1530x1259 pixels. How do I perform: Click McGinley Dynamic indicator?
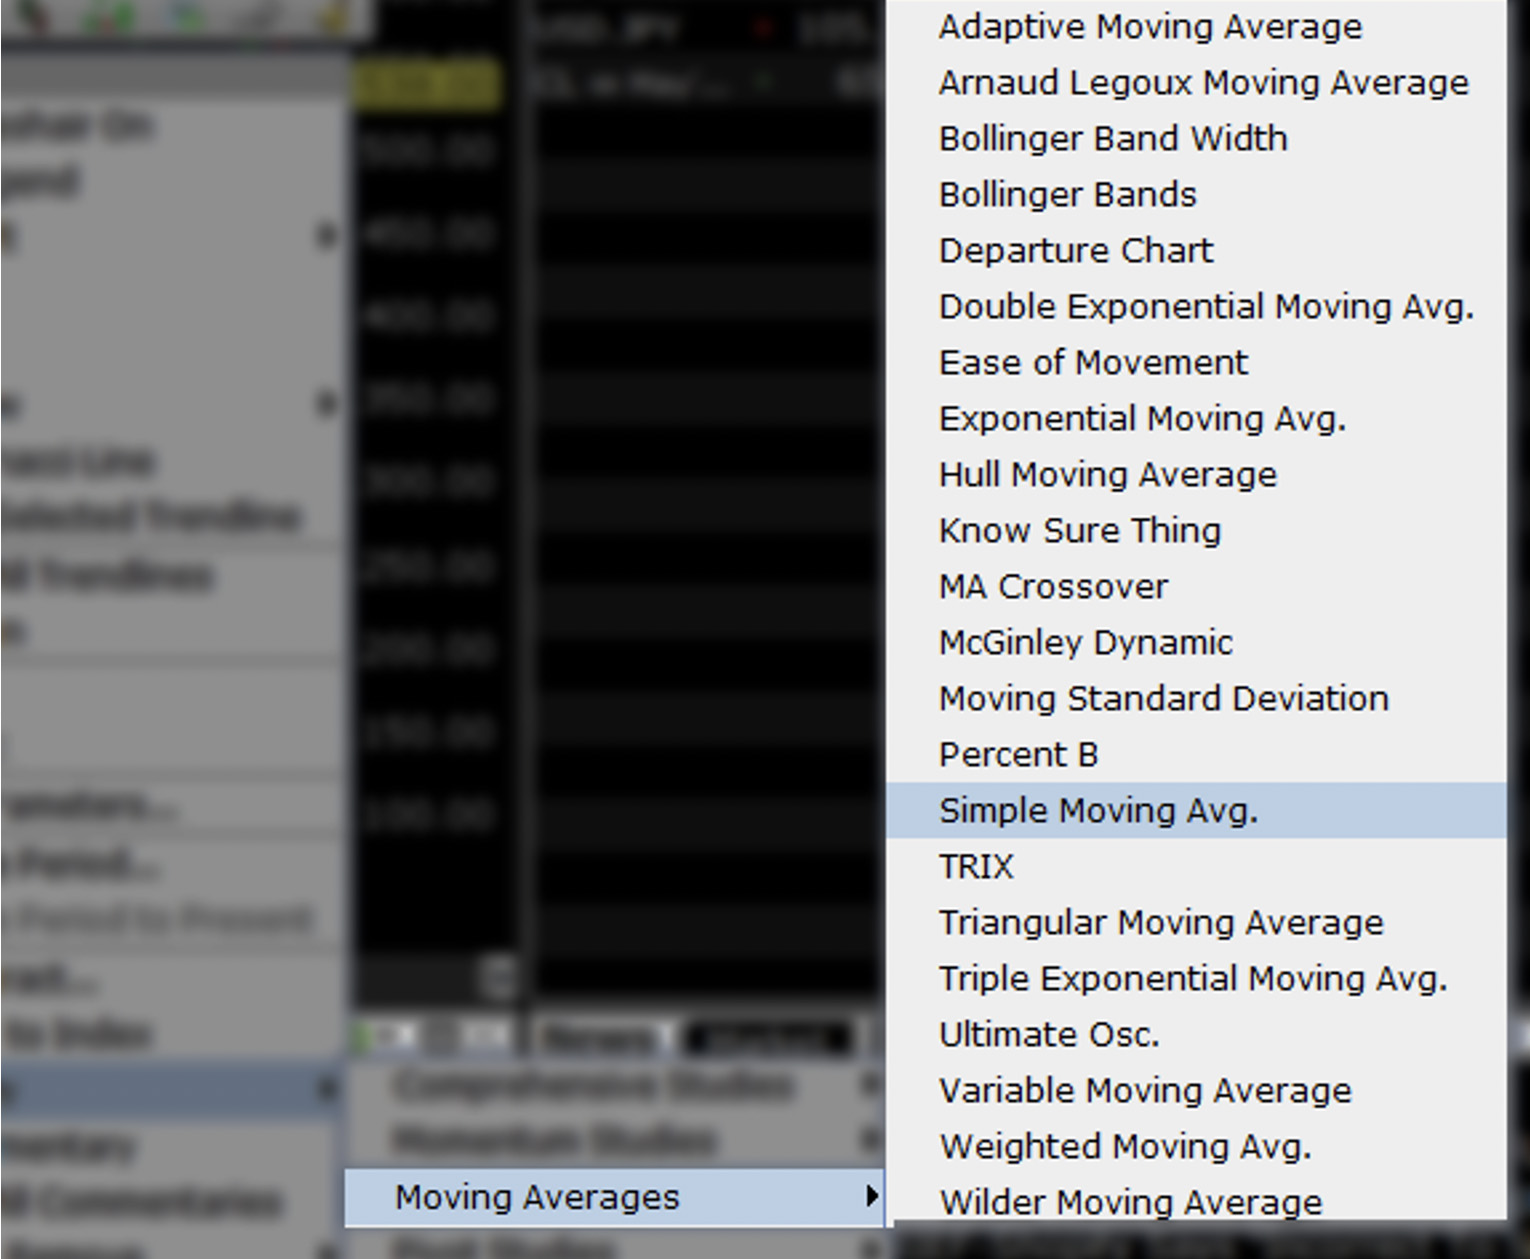click(1085, 643)
